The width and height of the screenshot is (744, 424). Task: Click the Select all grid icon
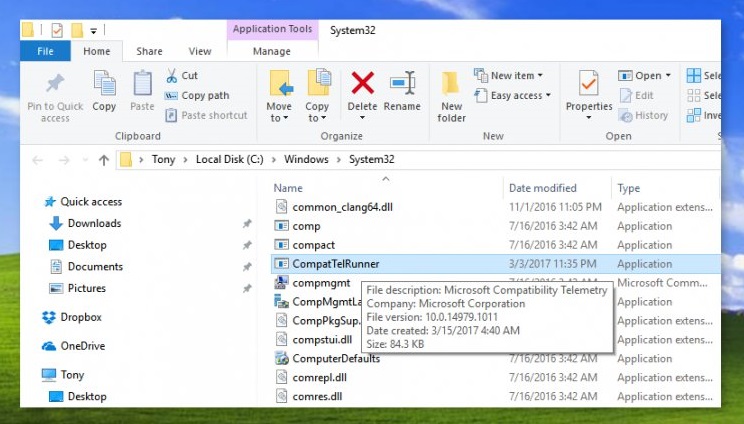click(694, 75)
